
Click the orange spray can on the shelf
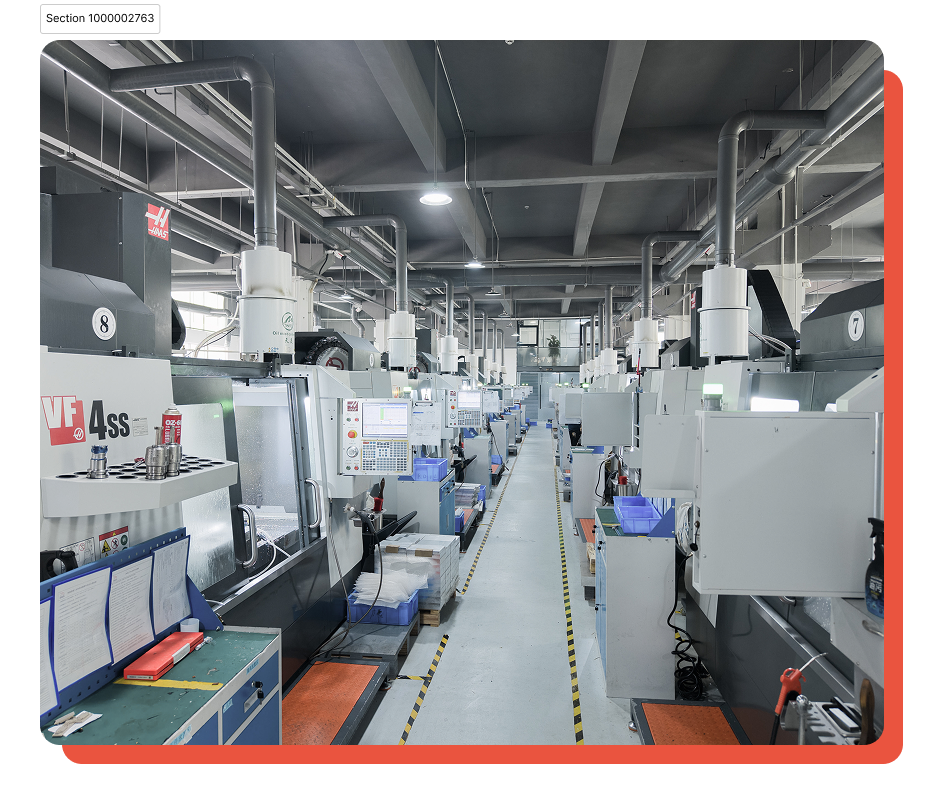170,422
